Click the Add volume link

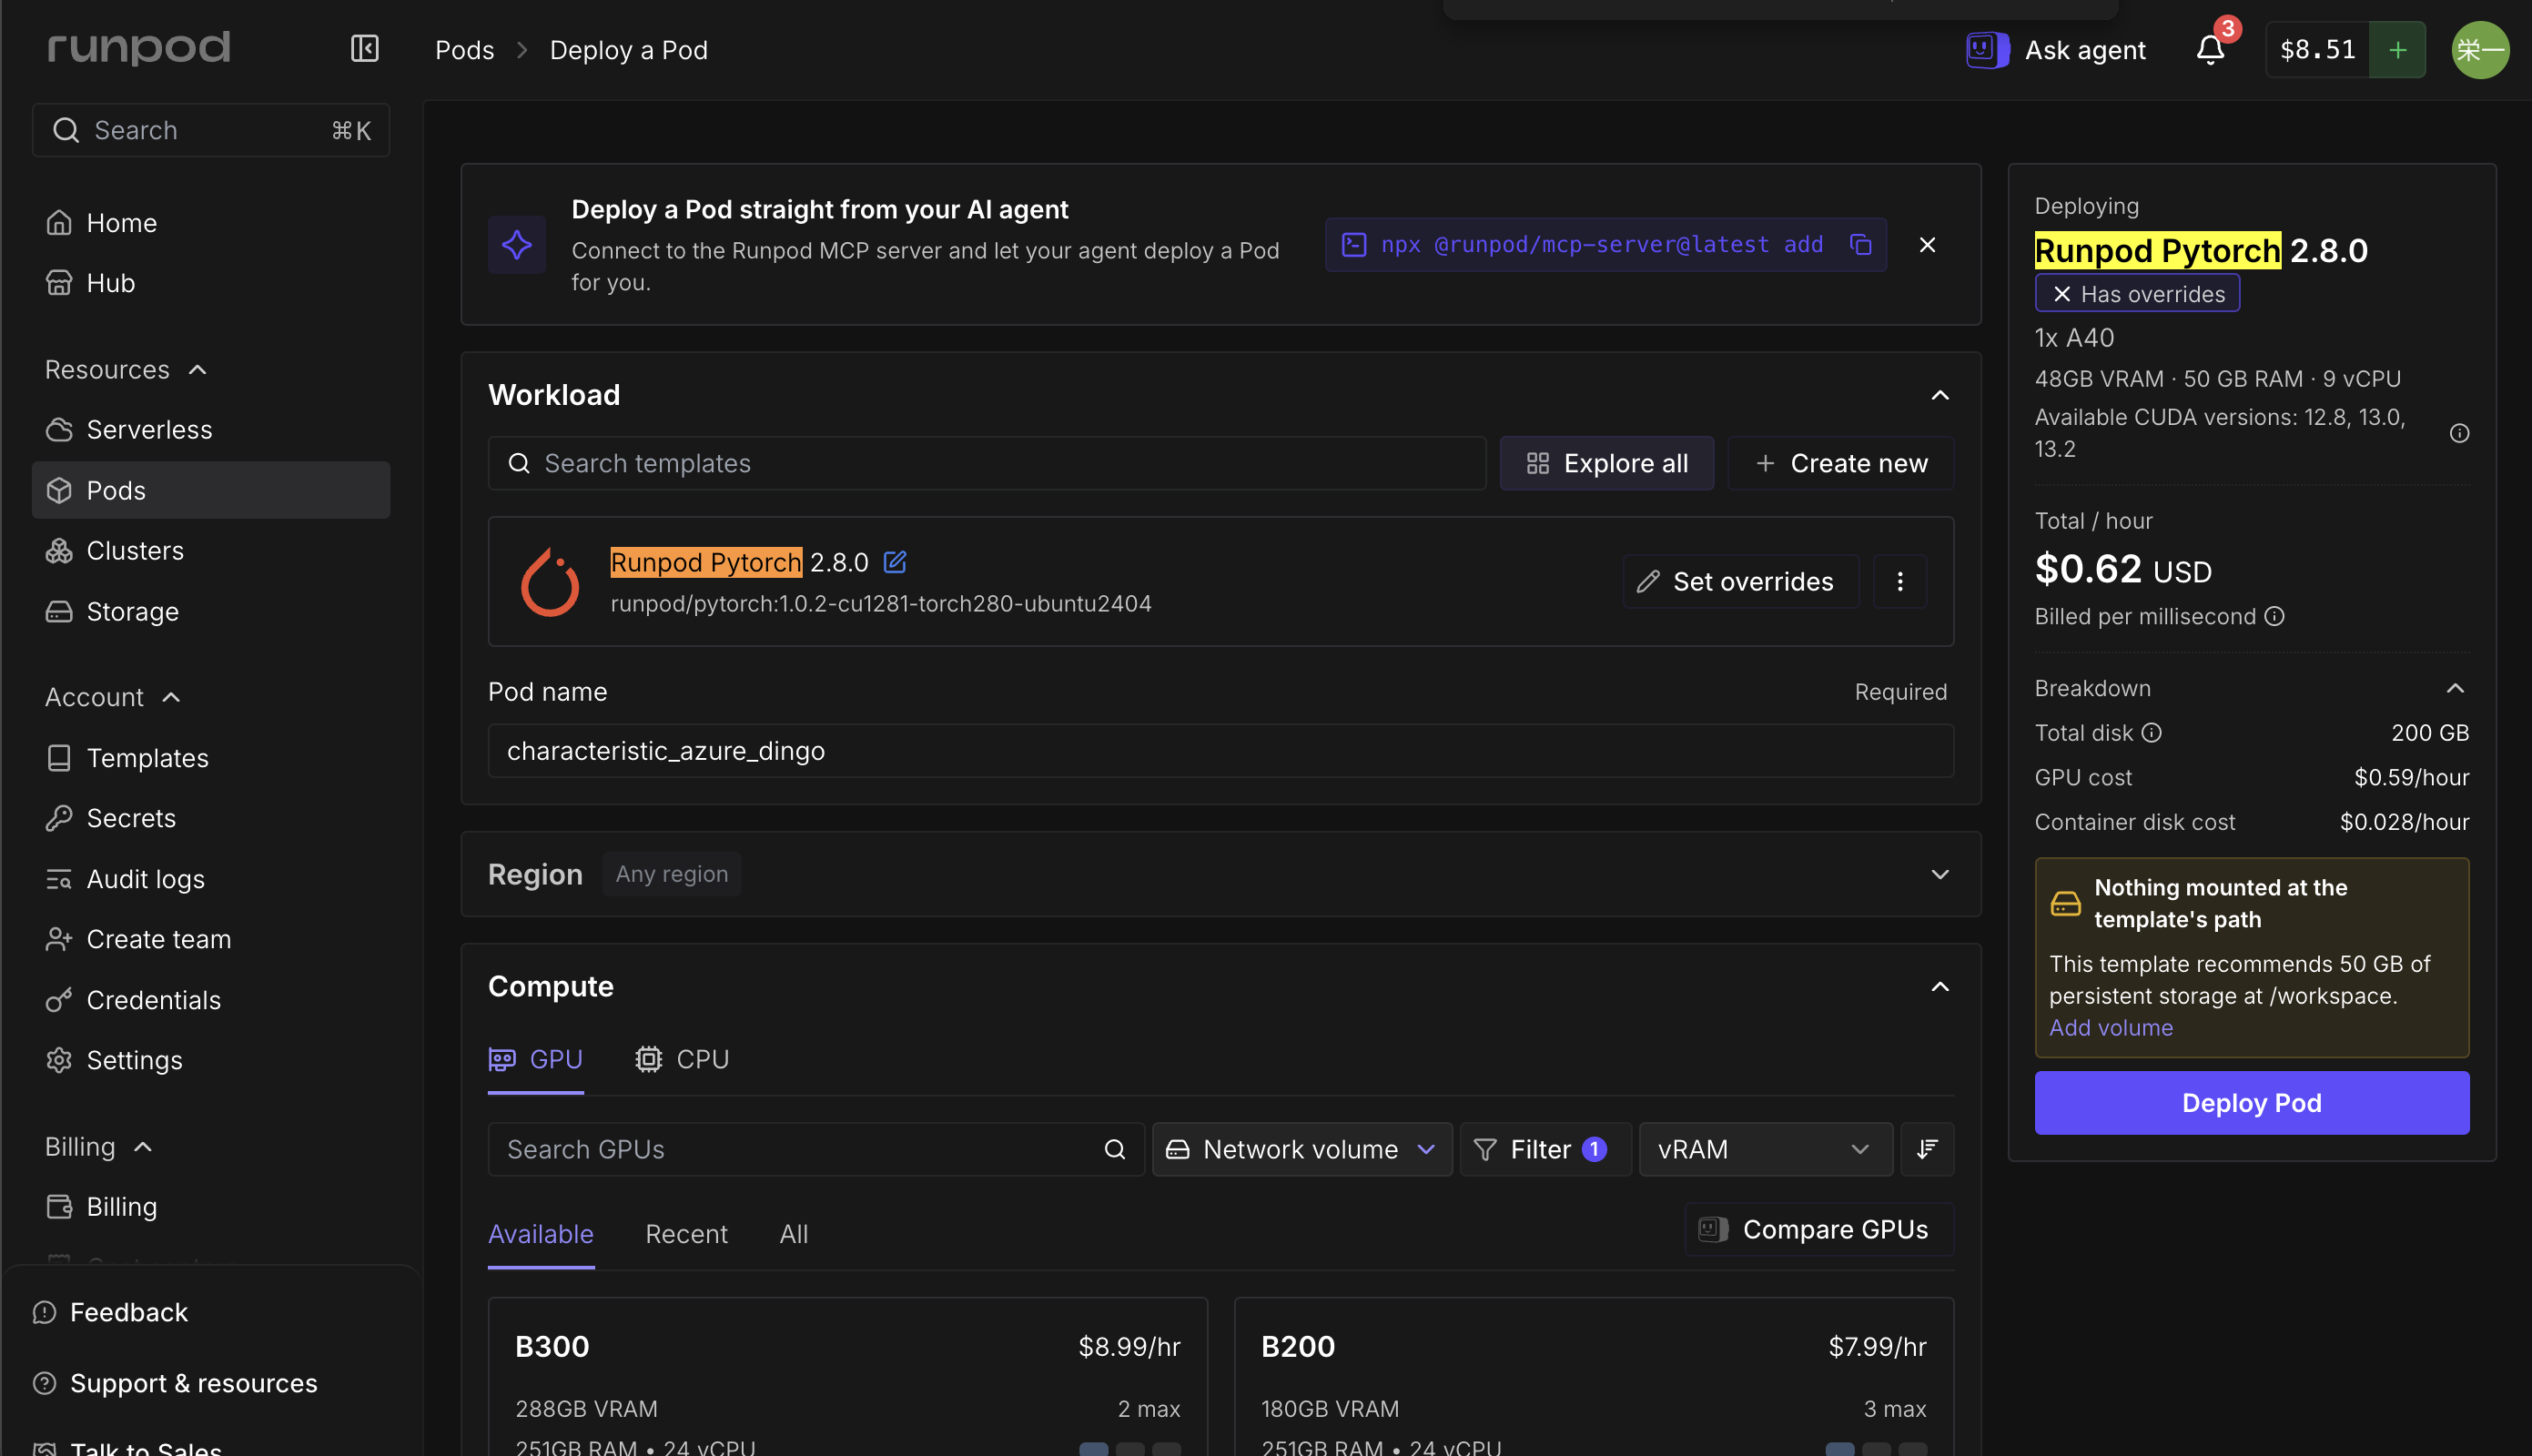click(x=2110, y=1027)
